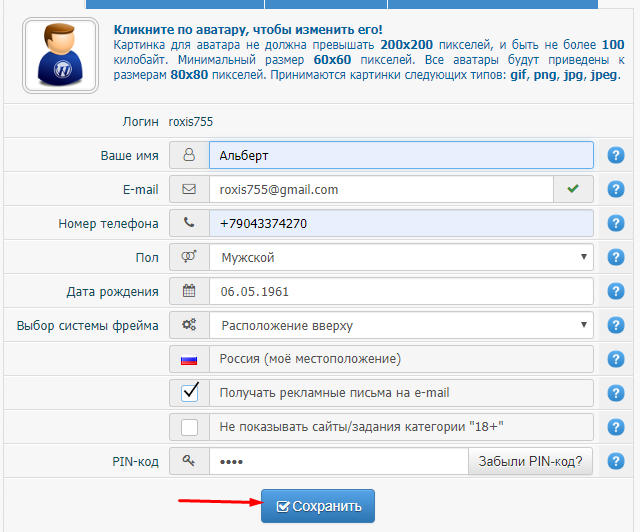Click the key icon beside PIN-код

pyautogui.click(x=189, y=461)
